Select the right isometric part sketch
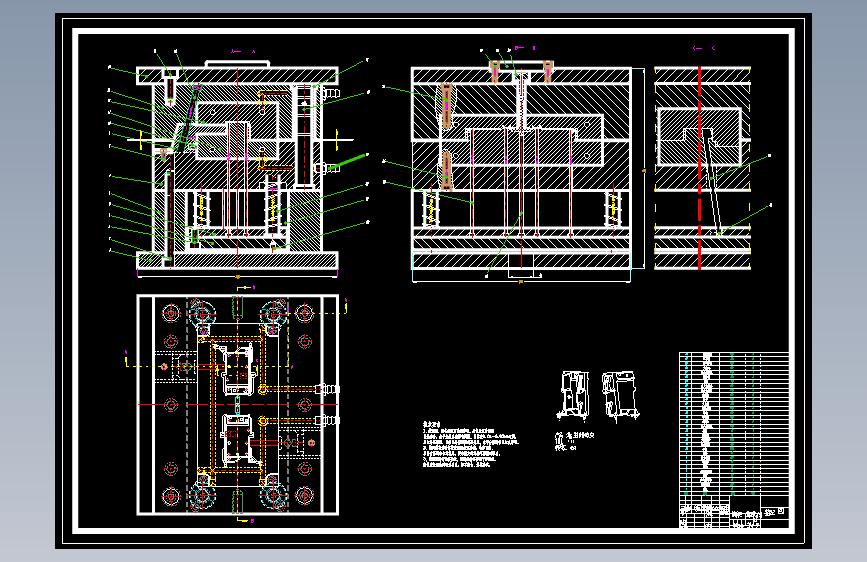The height and width of the screenshot is (562, 867). coord(620,396)
